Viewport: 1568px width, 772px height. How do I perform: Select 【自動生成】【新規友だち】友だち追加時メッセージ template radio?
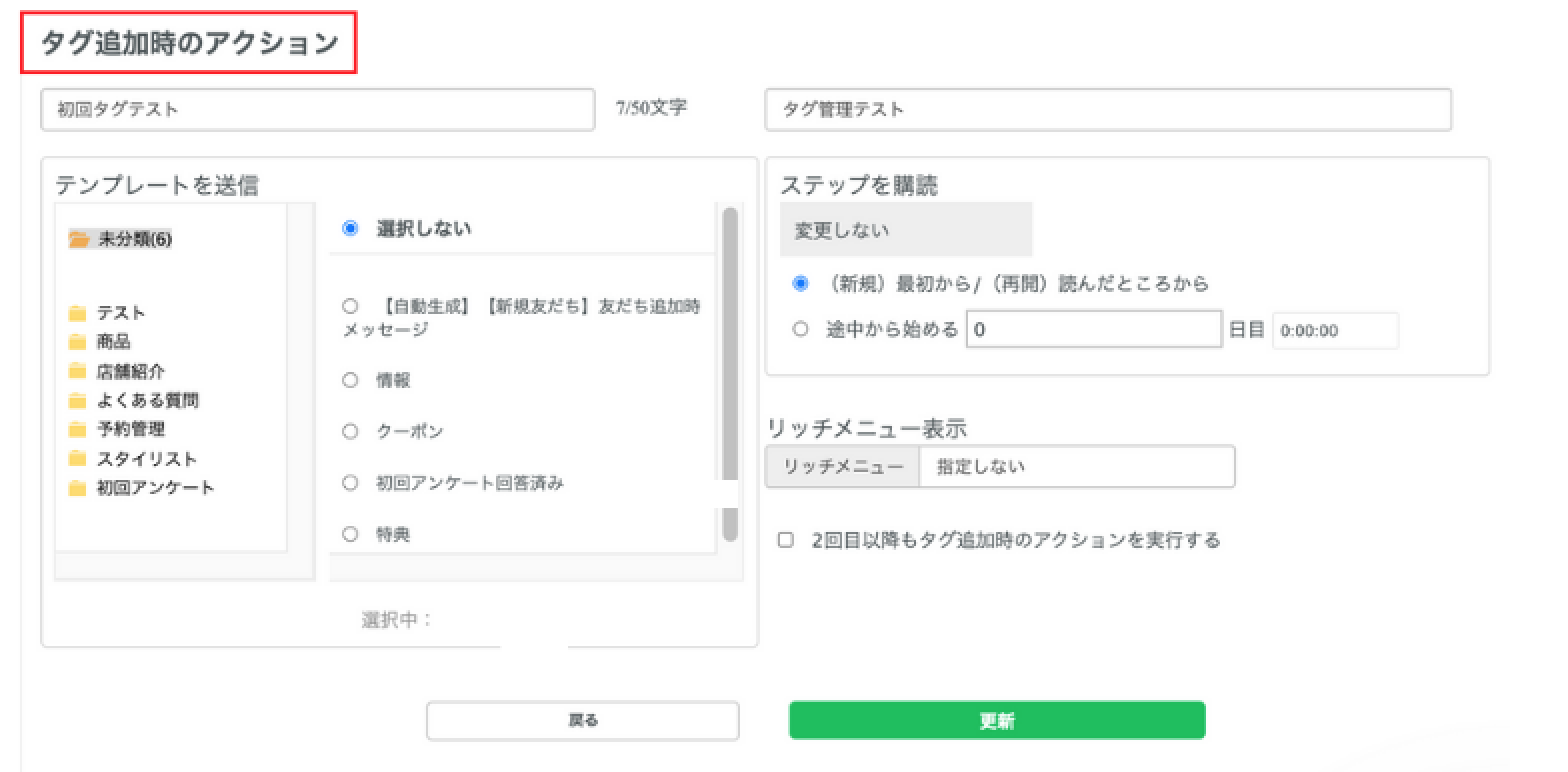[x=350, y=306]
